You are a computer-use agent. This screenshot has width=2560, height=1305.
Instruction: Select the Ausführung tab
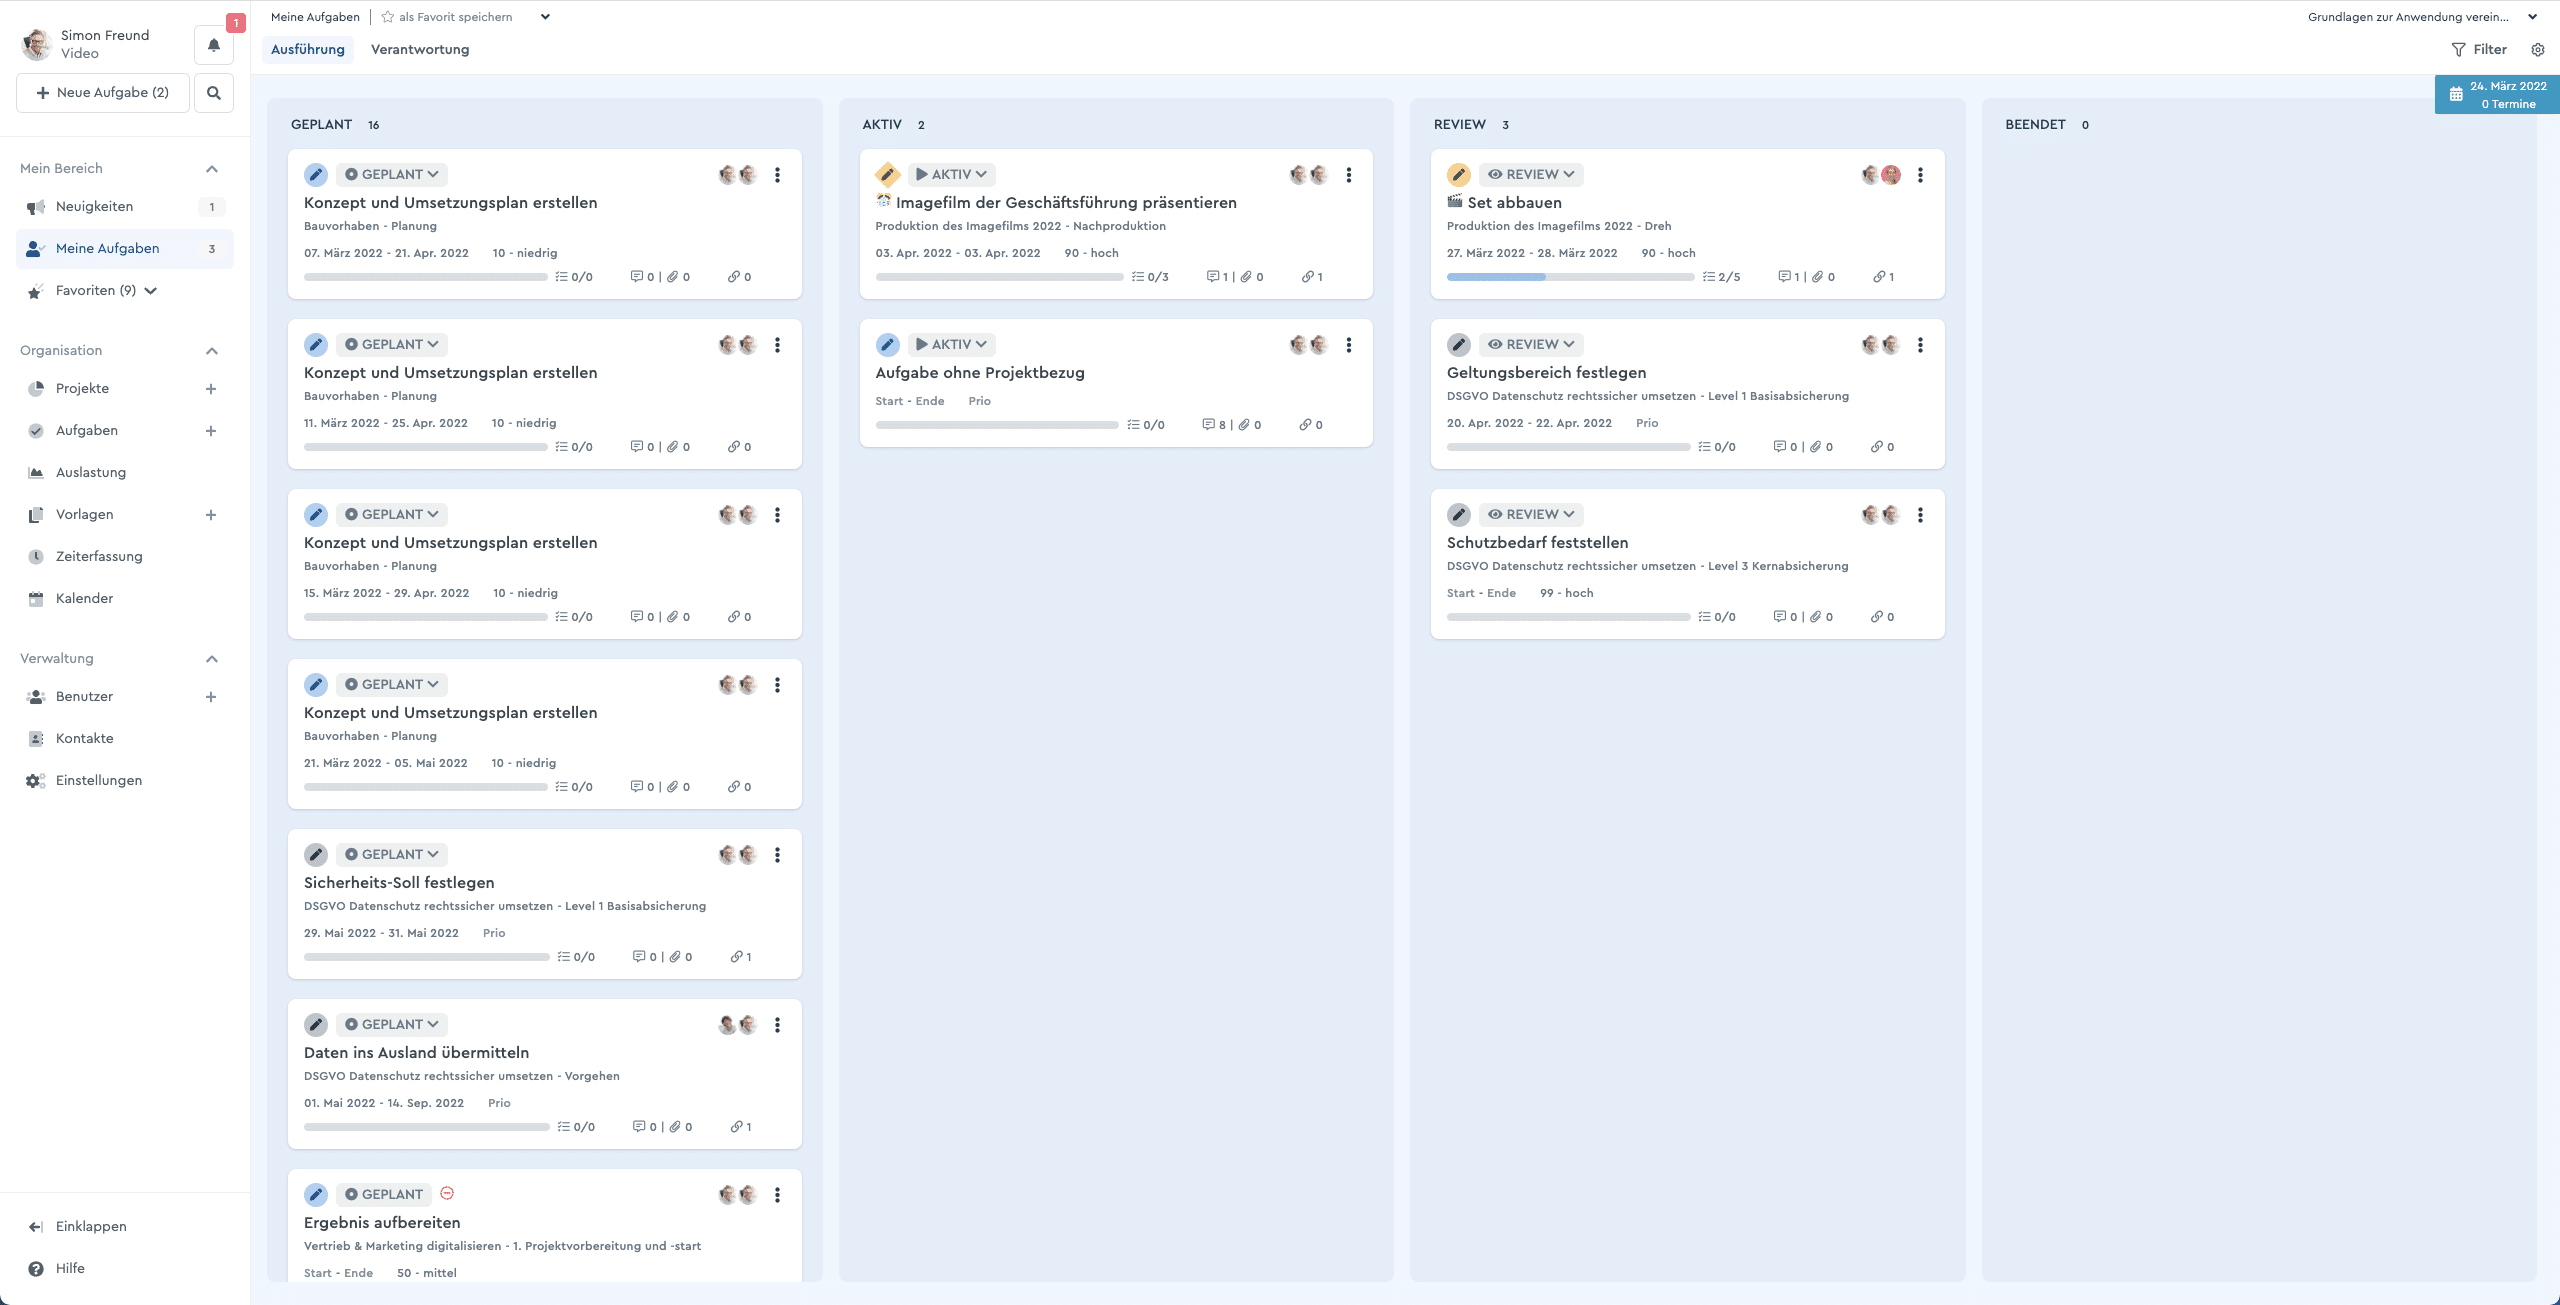[308, 49]
